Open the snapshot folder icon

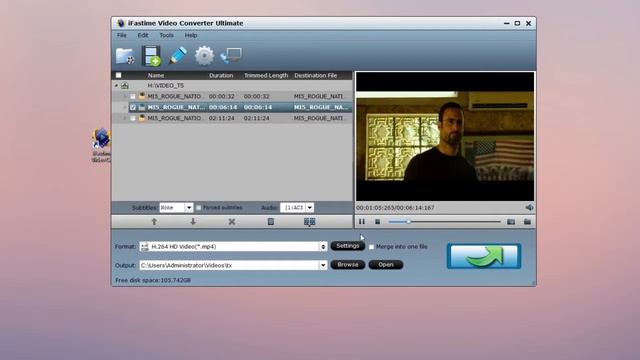tap(527, 222)
